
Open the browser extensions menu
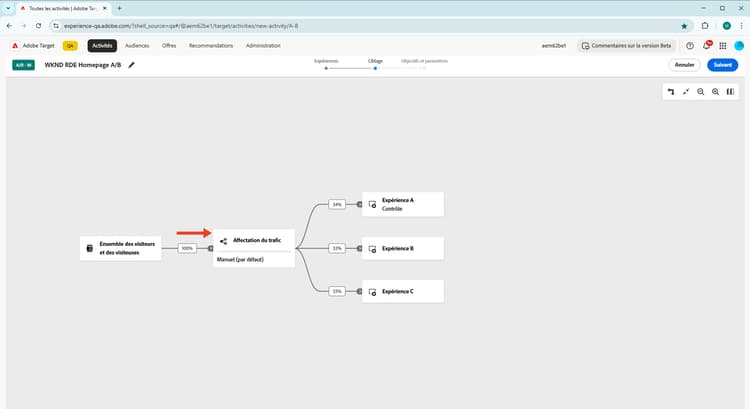[x=705, y=26]
